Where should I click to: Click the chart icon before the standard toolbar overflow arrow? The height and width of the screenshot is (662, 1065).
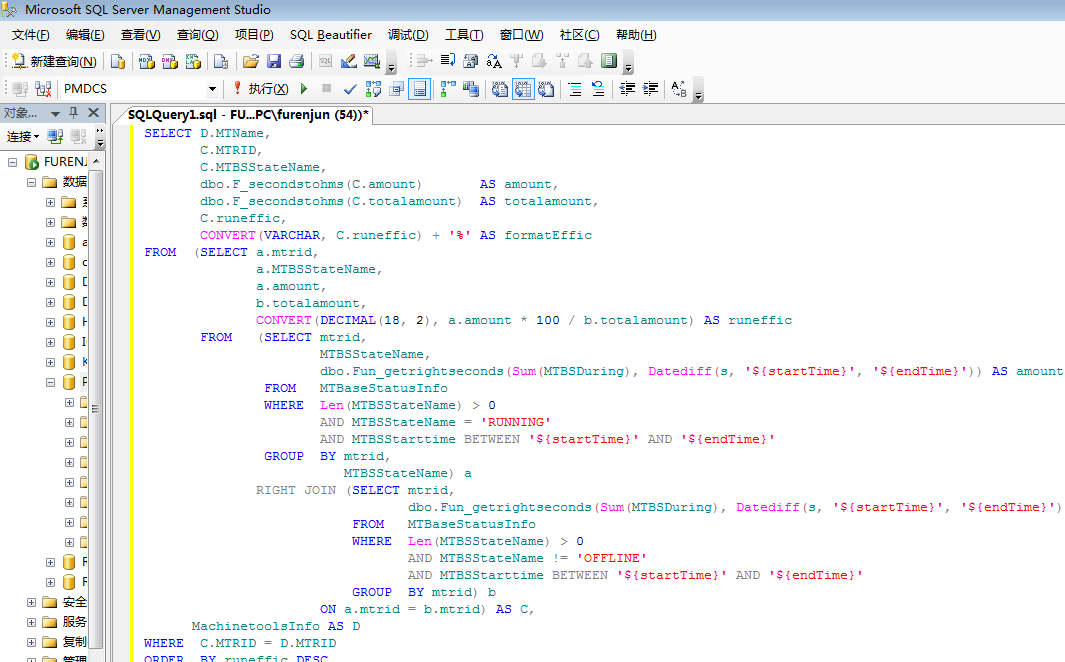pos(372,62)
